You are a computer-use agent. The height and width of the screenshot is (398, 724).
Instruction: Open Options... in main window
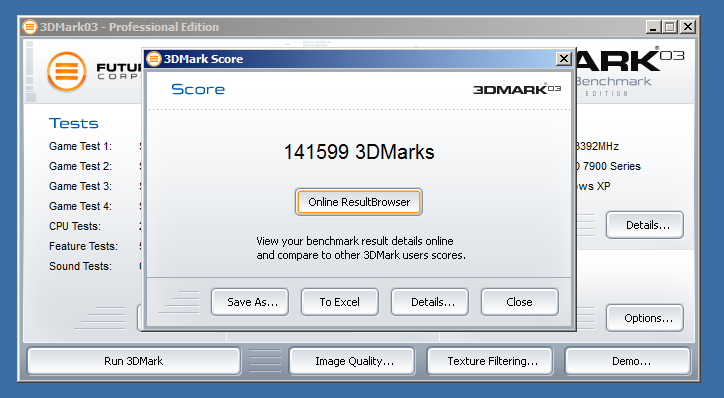click(645, 318)
